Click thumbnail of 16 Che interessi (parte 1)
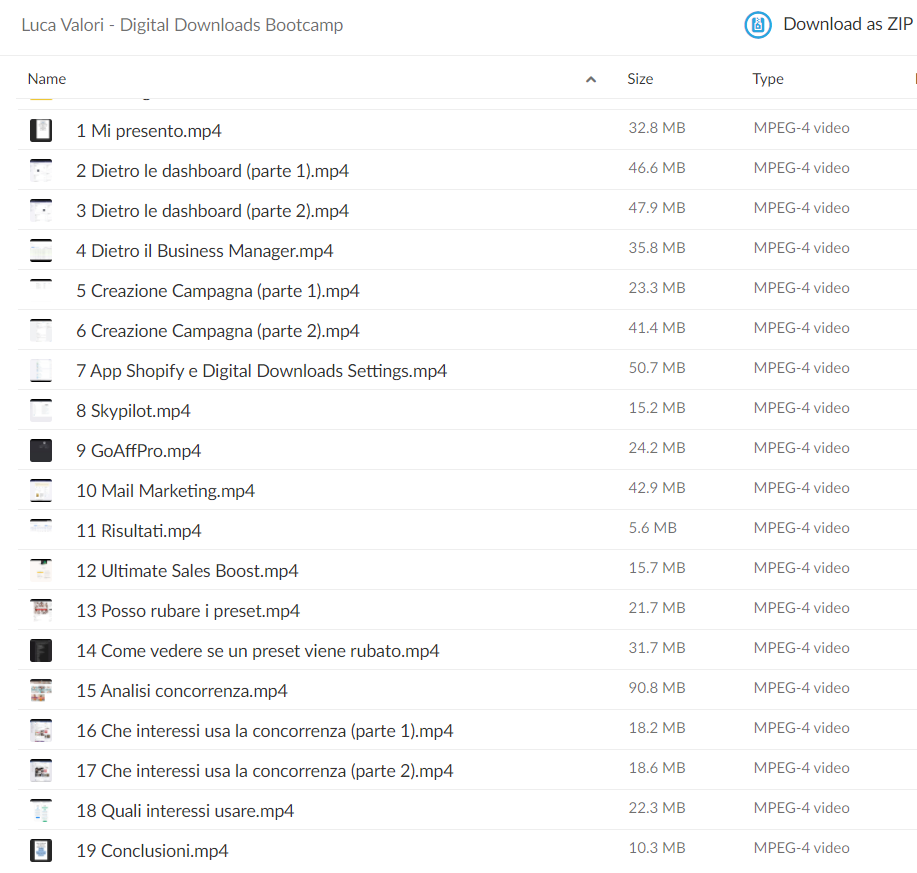Image resolution: width=917 pixels, height=873 pixels. click(41, 730)
